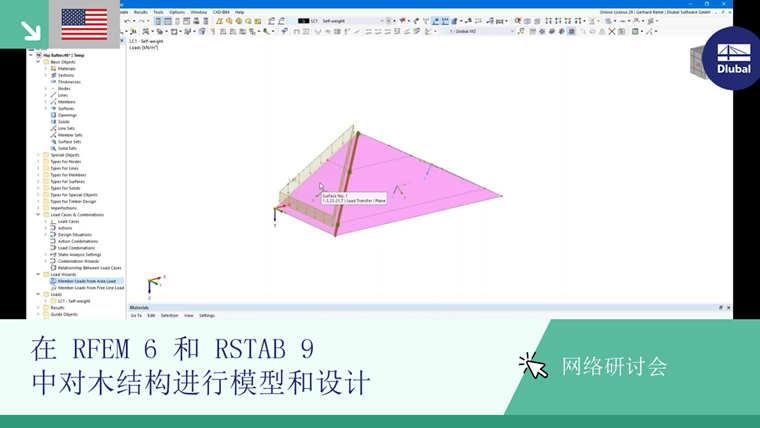Collapse the Basic Objects folder
The height and width of the screenshot is (428, 760).
click(38, 62)
